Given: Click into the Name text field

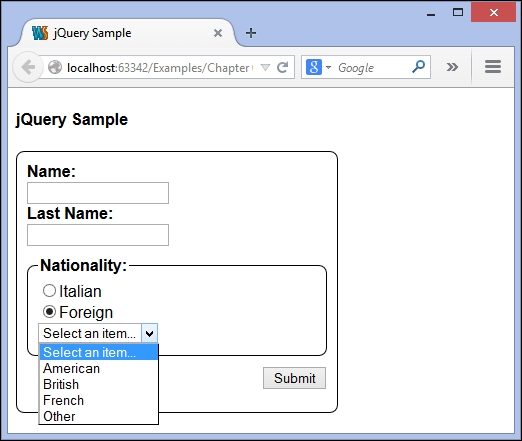Looking at the screenshot, I should point(98,193).
